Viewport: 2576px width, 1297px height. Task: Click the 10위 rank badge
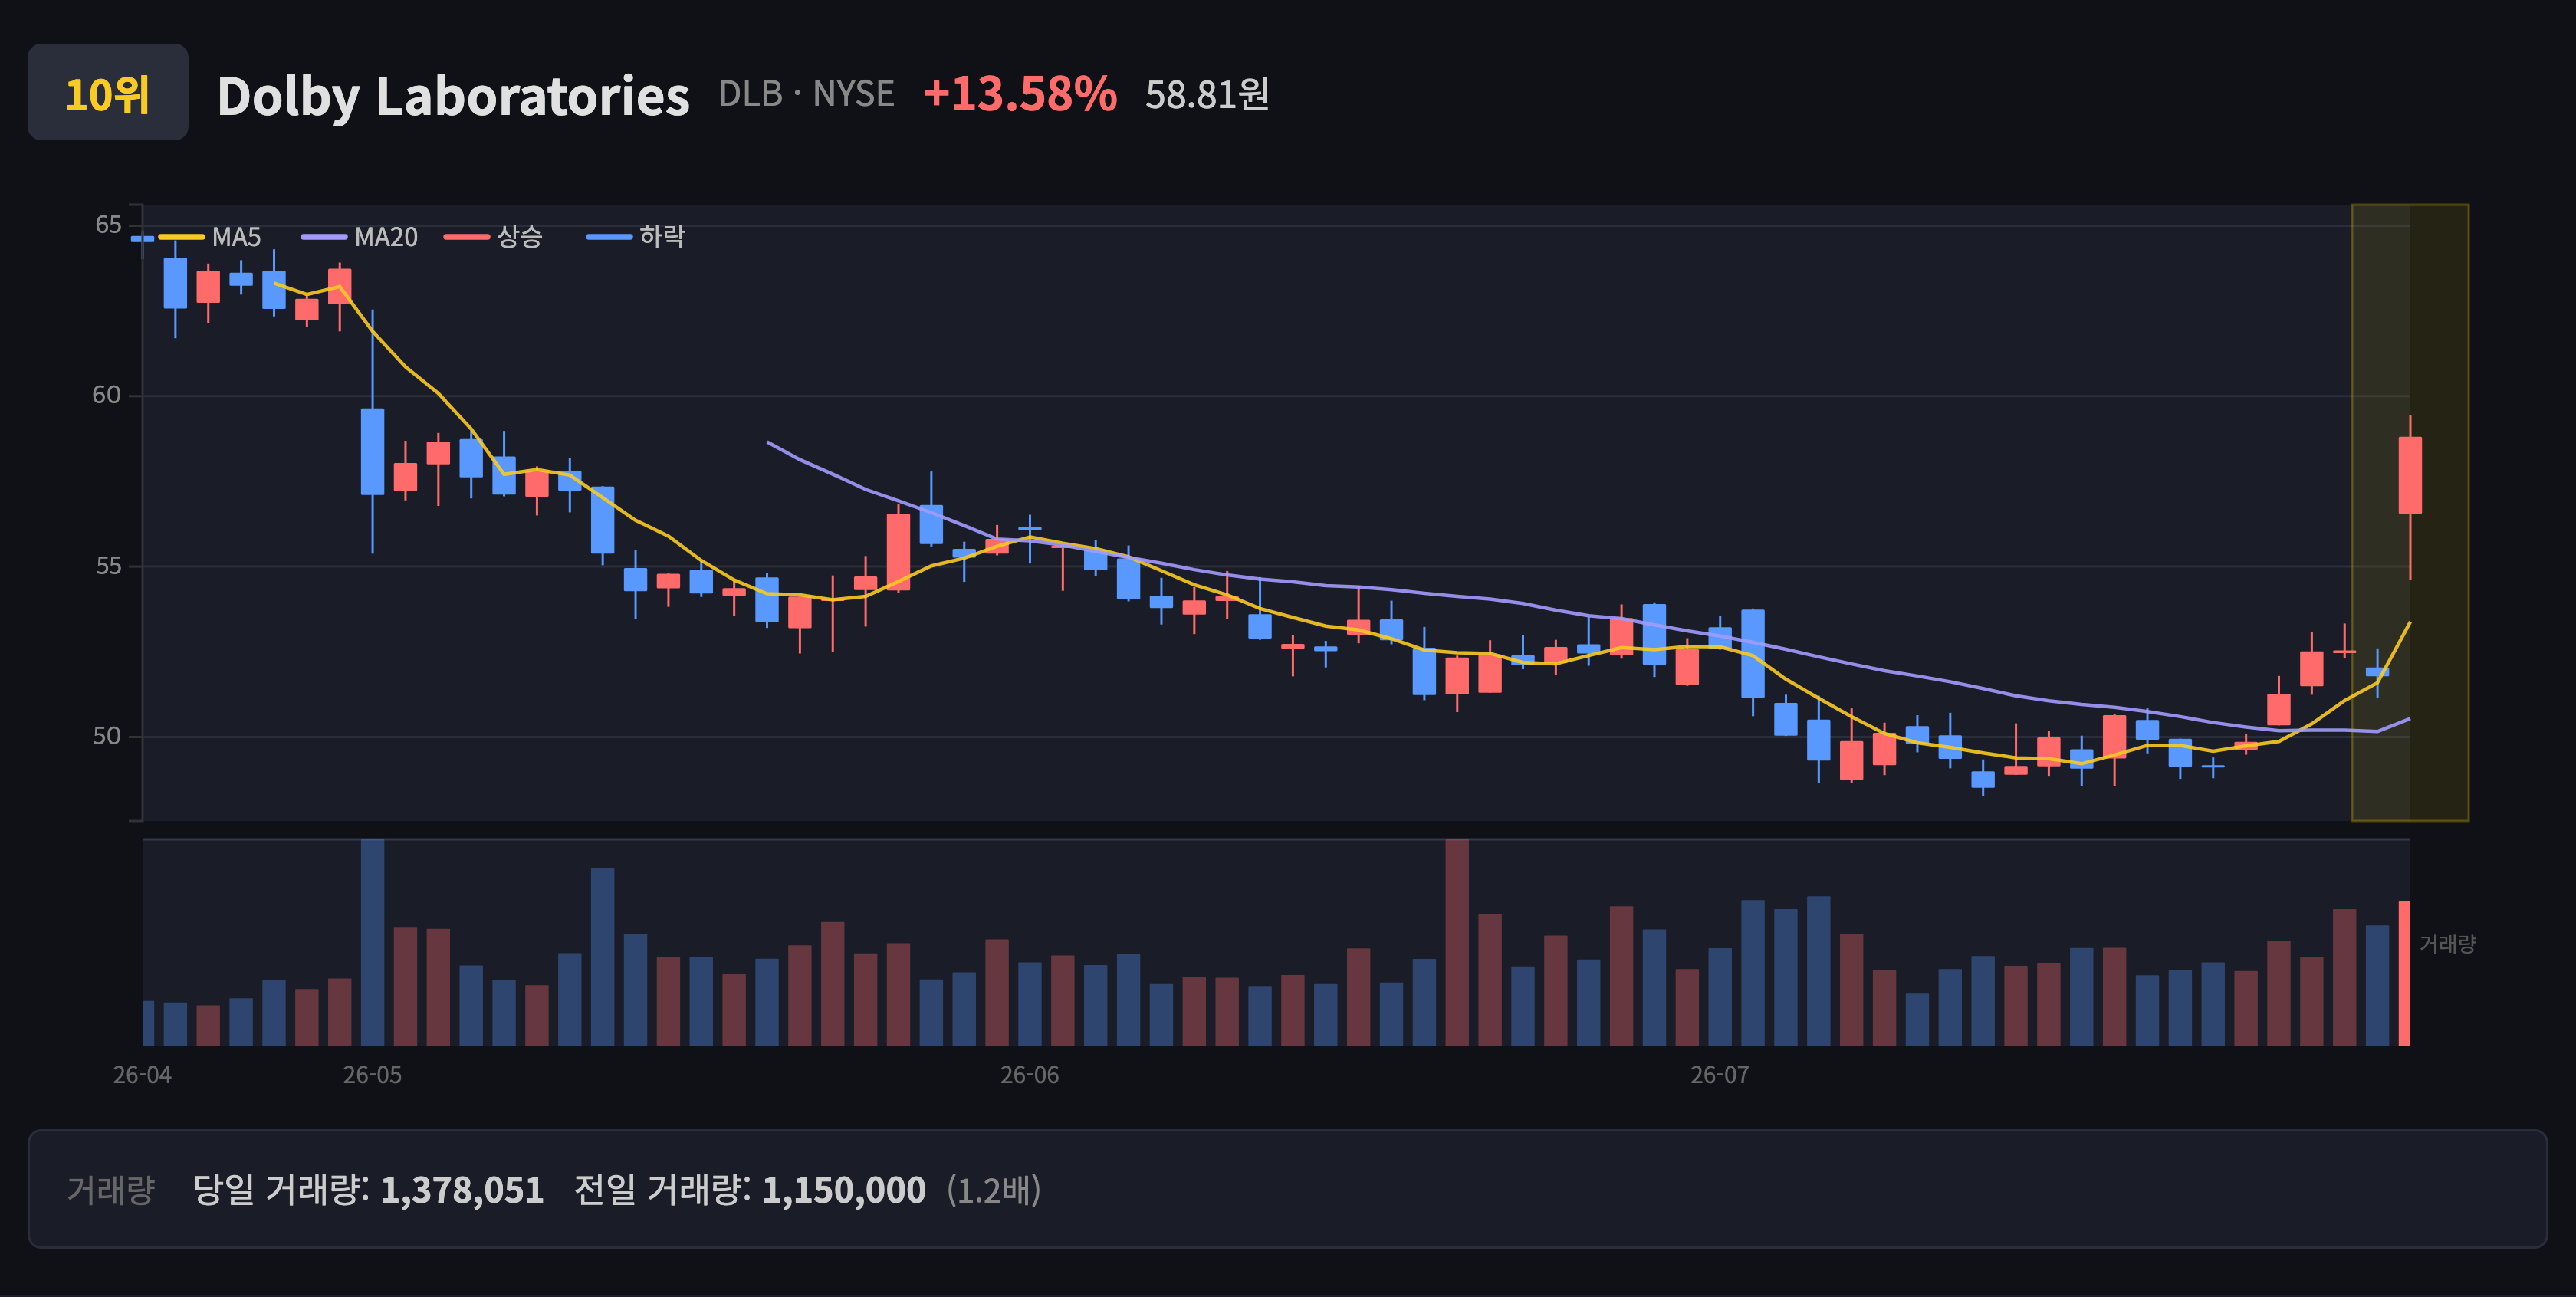108,92
